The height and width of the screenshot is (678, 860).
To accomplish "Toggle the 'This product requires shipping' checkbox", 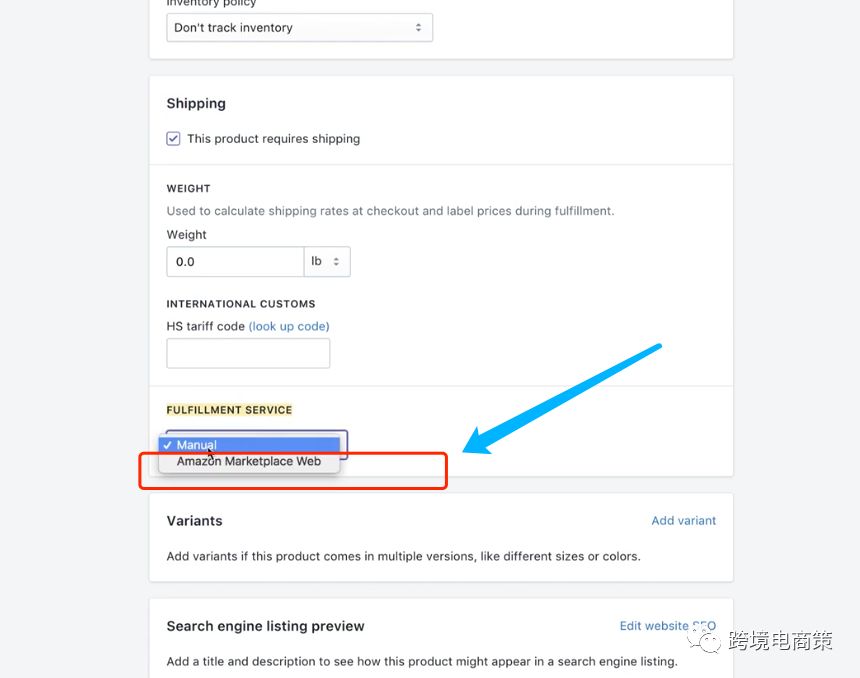I will coord(174,139).
